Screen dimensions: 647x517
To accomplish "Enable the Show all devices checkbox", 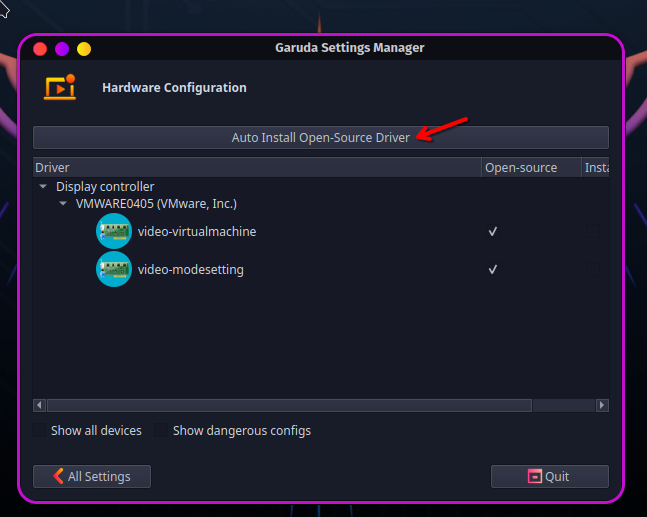I will 40,430.
